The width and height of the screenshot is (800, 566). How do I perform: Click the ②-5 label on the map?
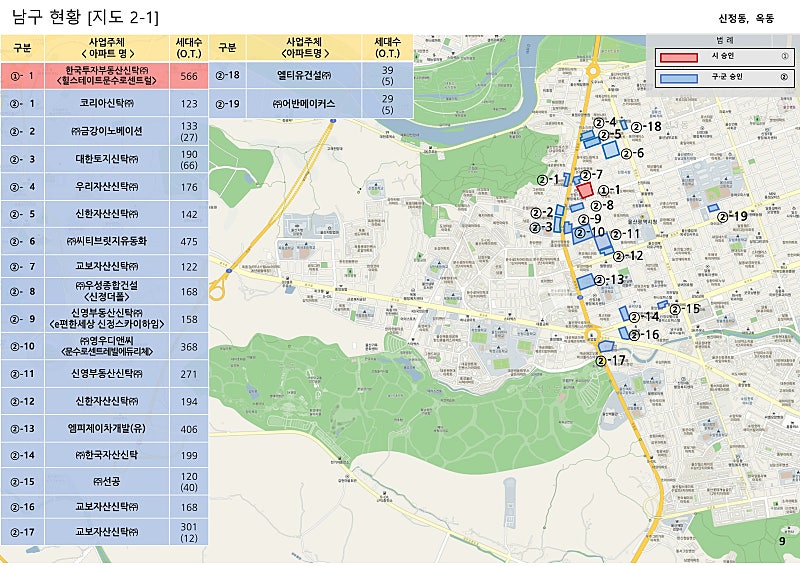pyautogui.click(x=610, y=134)
